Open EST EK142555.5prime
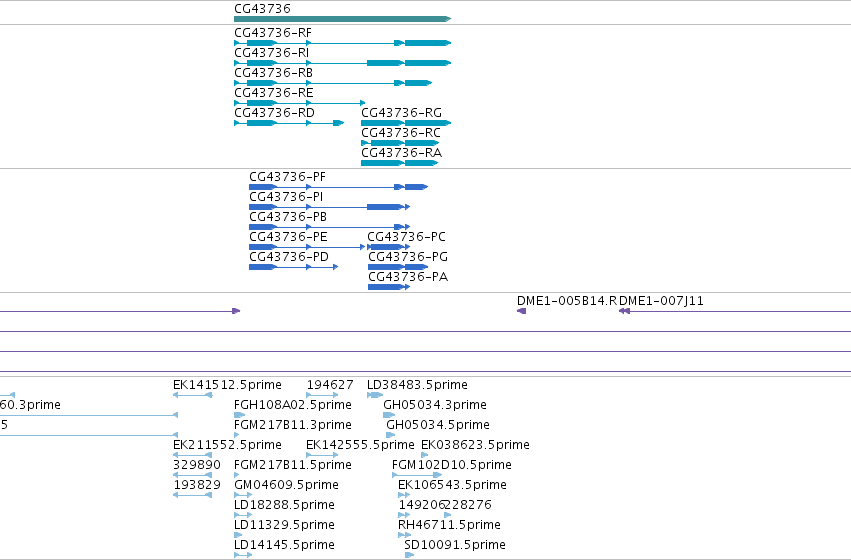This screenshot has height=560, width=851. [360, 446]
